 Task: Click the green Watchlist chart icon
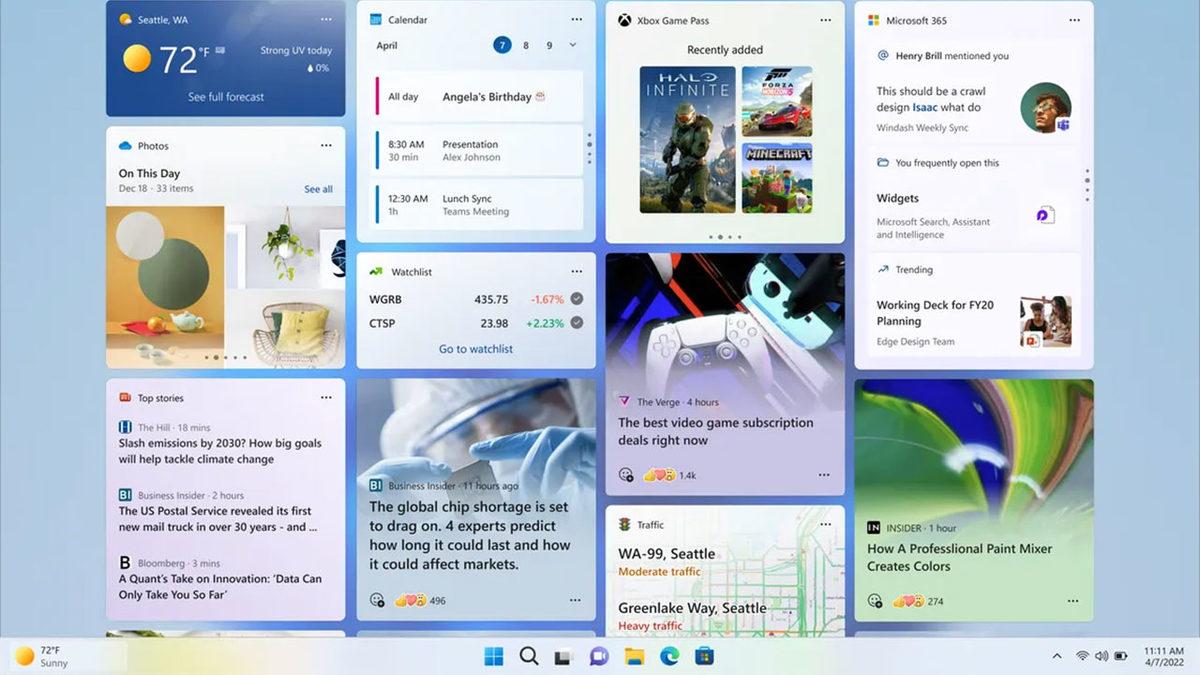[378, 271]
